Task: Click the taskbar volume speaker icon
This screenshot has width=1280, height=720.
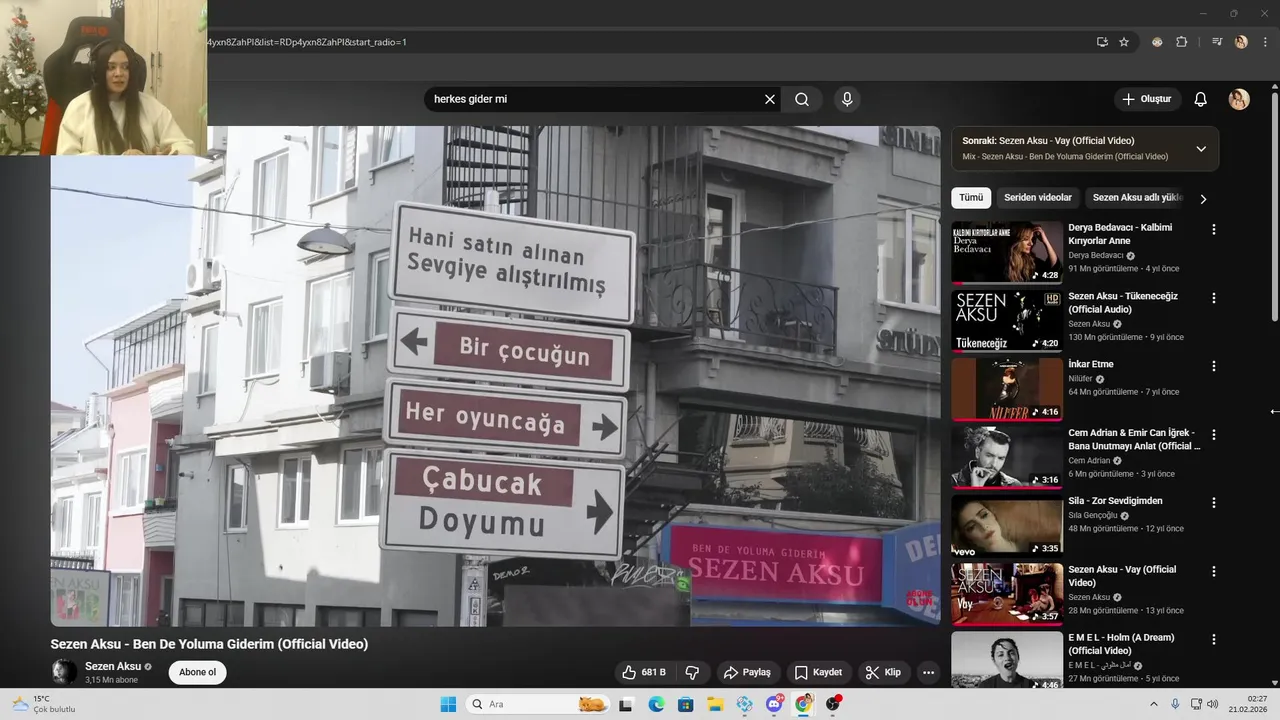Action: pos(1212,704)
